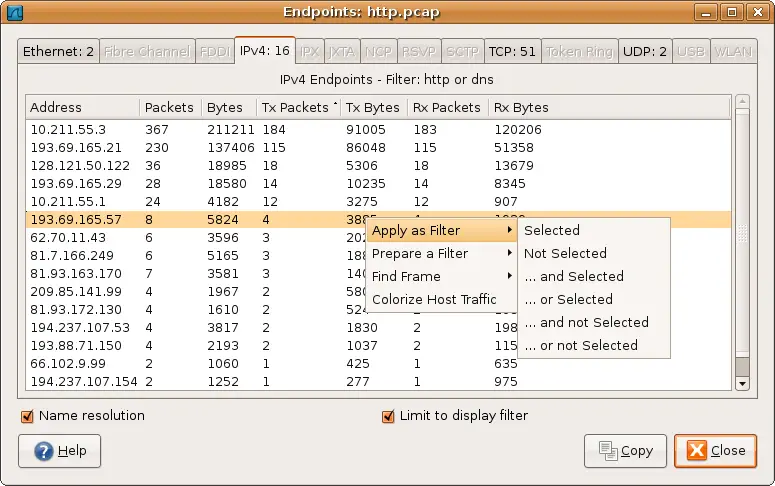Click the window maximize icon
Image resolution: width=775 pixels, height=486 pixels.
pyautogui.click(x=732, y=12)
